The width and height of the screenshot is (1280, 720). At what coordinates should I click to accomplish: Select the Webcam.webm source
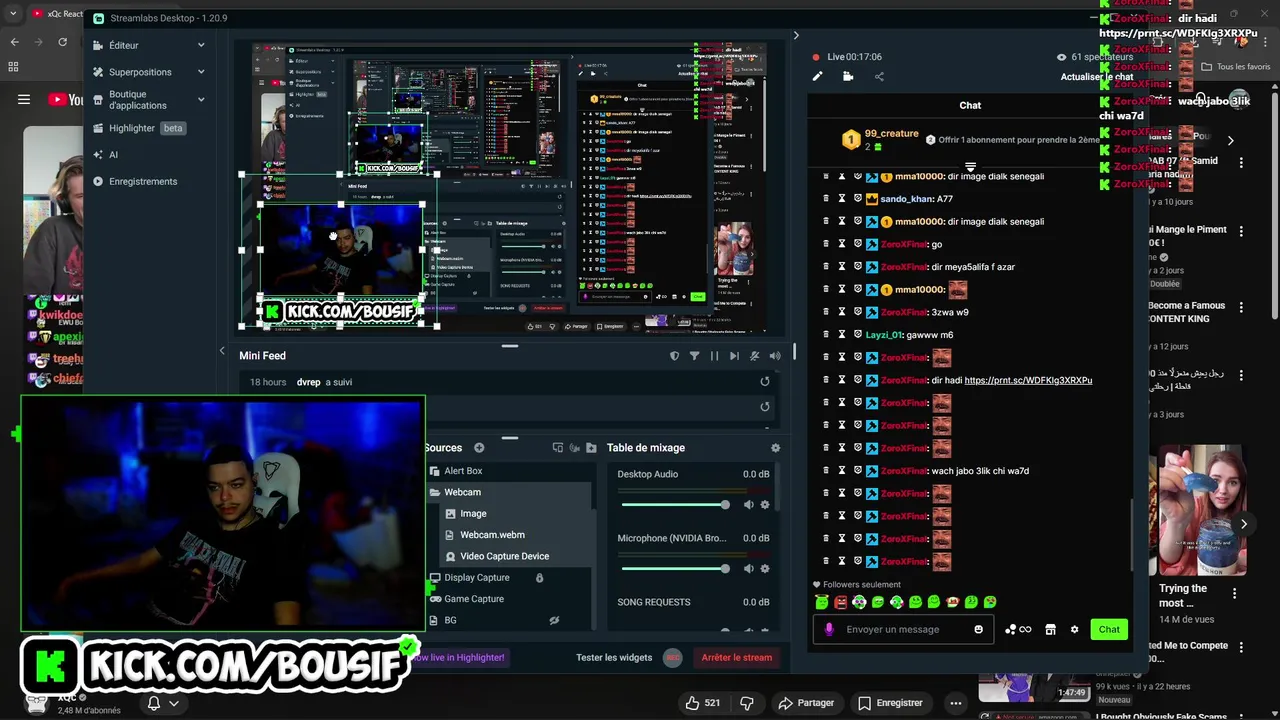click(492, 535)
